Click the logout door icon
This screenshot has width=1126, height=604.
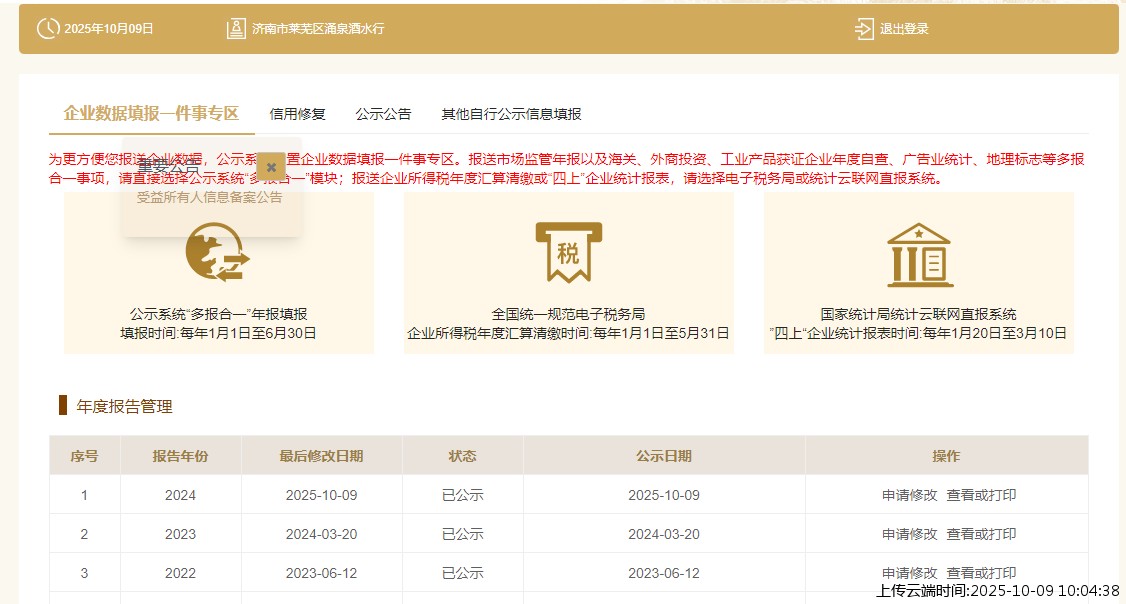(x=864, y=29)
